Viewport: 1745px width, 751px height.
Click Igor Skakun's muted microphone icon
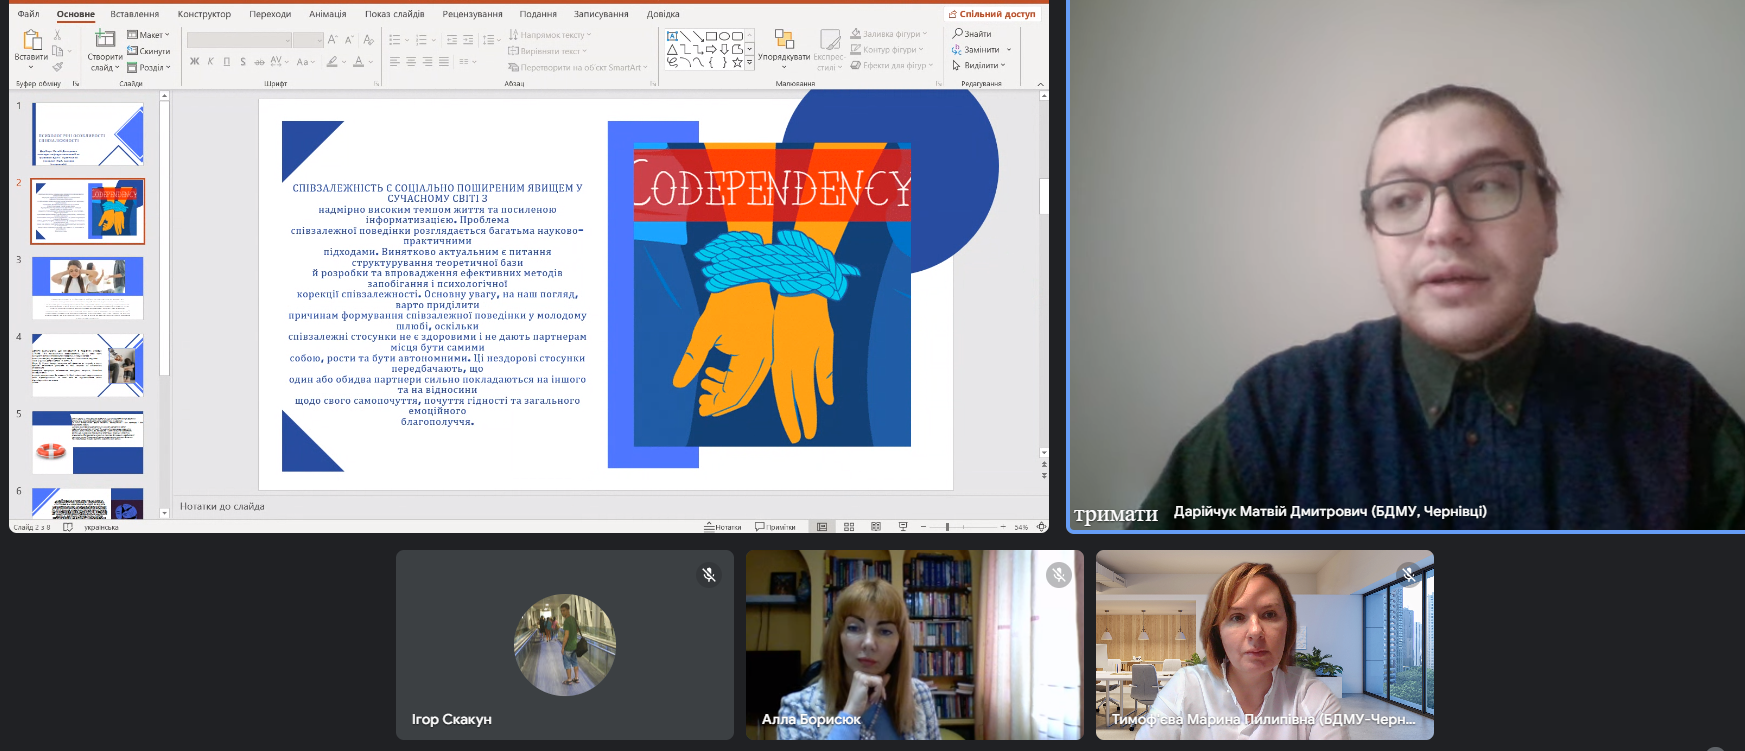click(x=709, y=575)
